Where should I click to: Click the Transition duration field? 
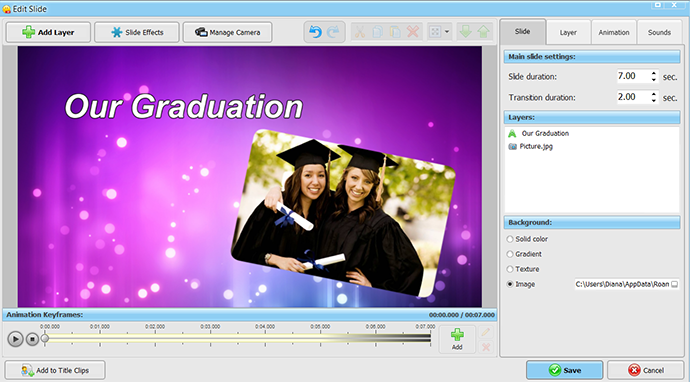(632, 97)
